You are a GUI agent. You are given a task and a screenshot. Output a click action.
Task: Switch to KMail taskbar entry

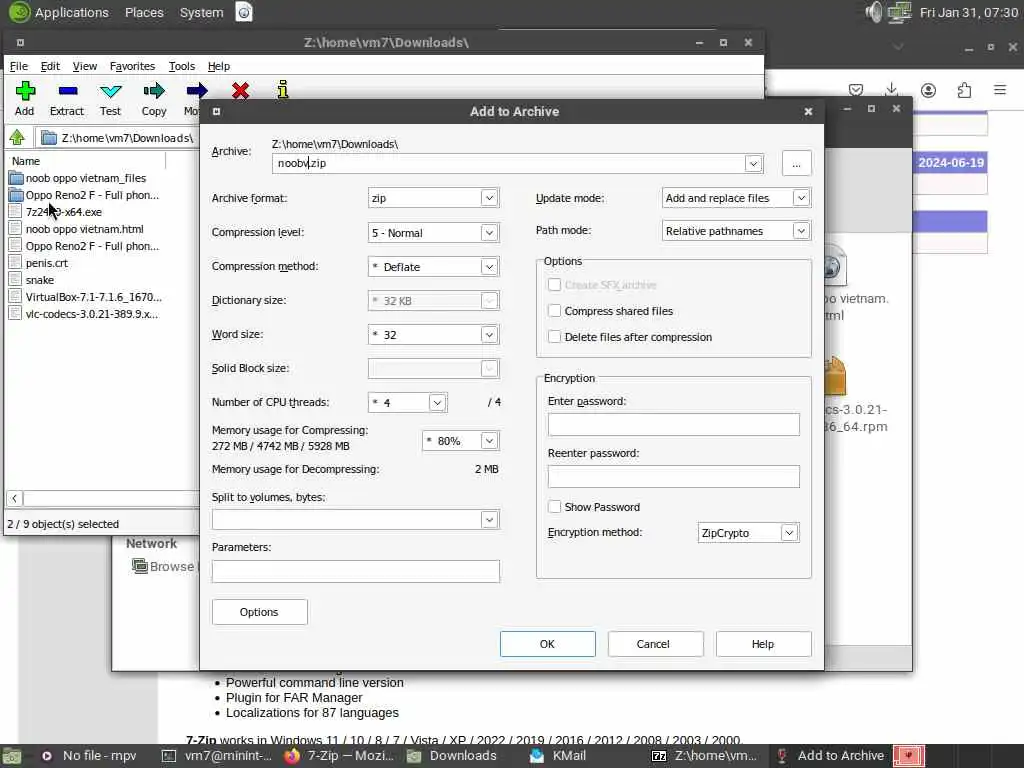point(558,756)
